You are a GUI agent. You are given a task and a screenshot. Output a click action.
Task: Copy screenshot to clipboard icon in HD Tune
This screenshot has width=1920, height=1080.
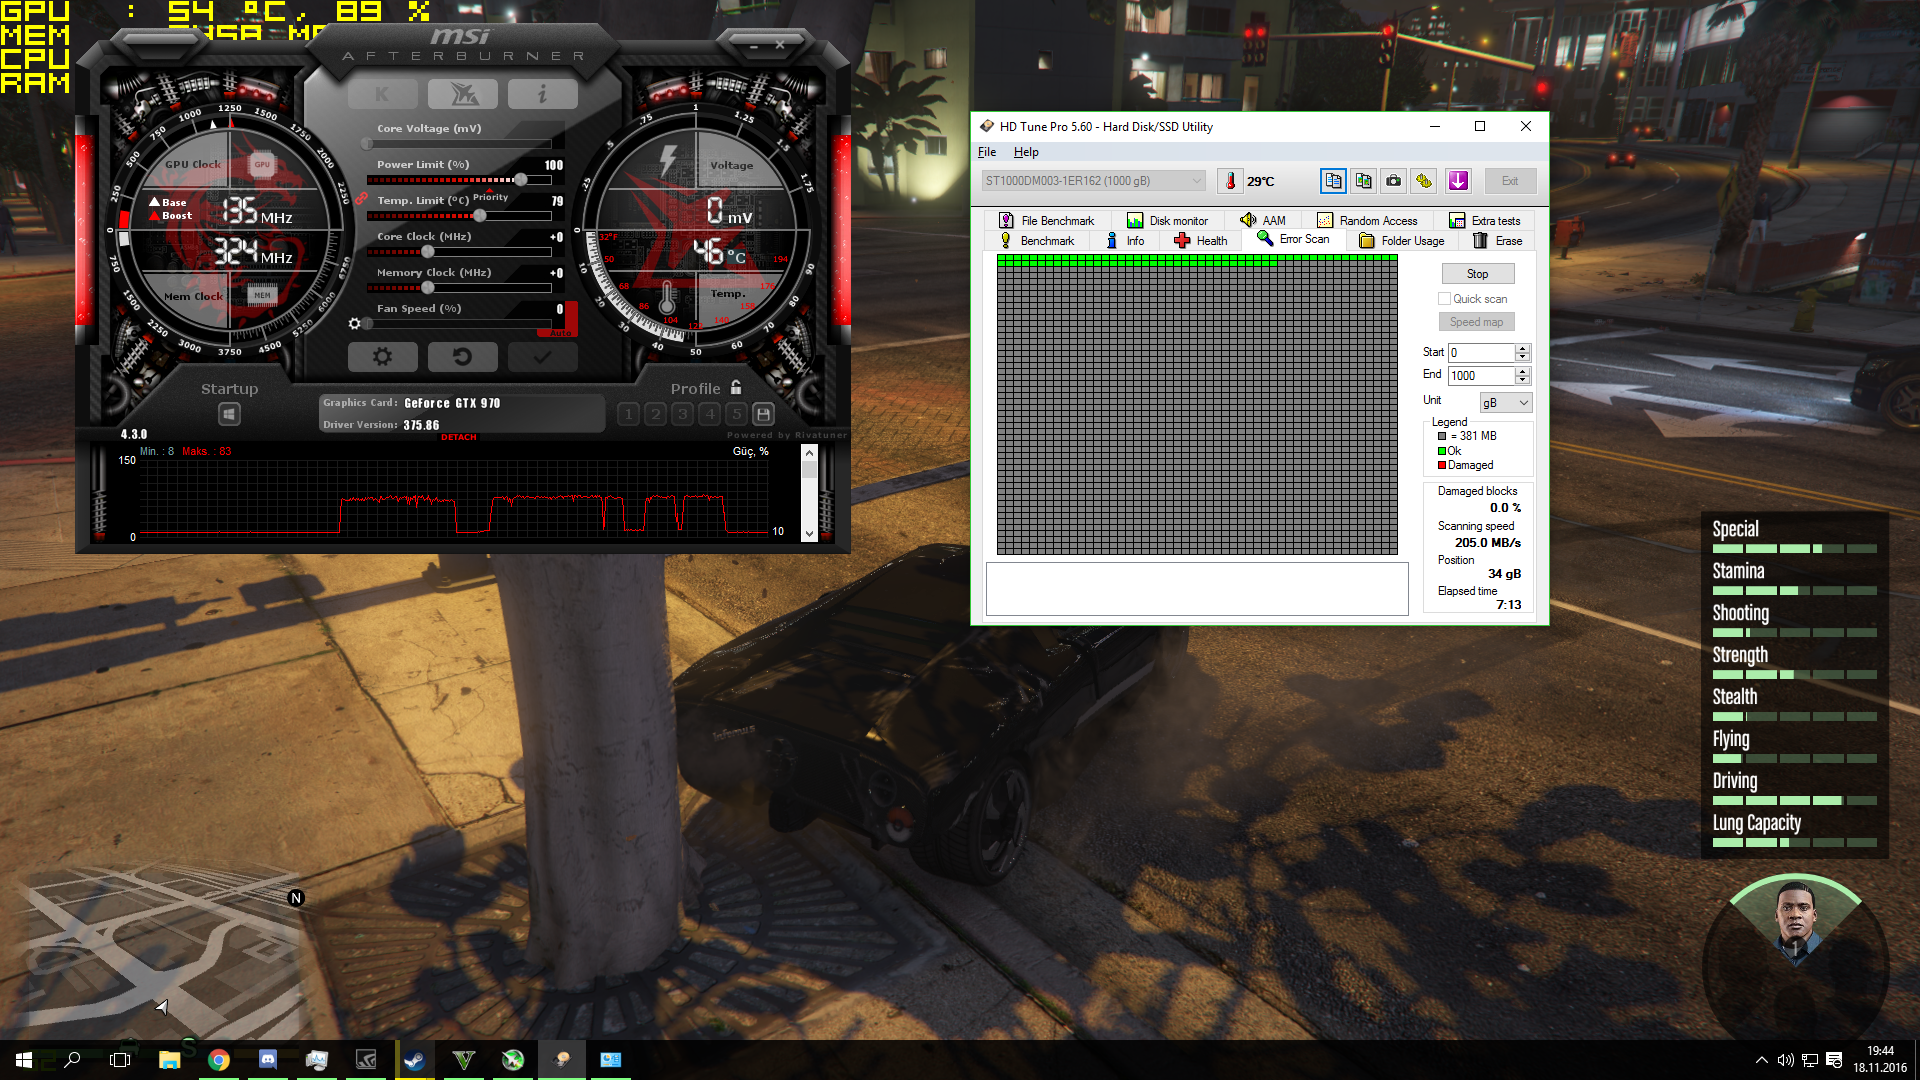point(1363,181)
